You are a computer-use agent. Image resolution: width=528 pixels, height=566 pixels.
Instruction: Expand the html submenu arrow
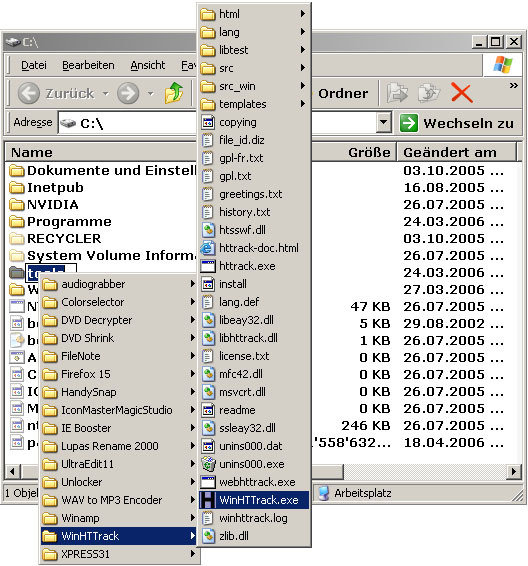click(302, 14)
